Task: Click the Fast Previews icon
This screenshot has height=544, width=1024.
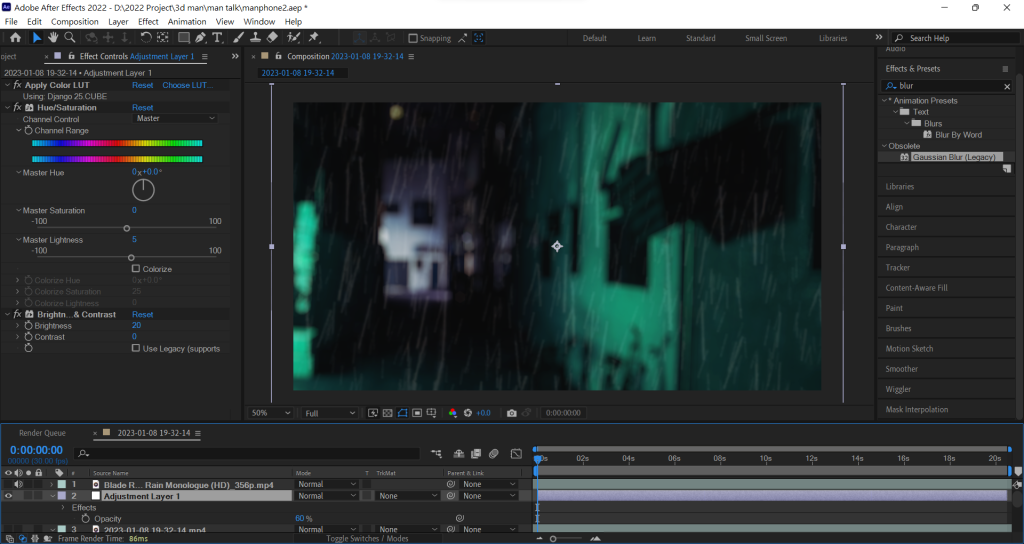Action: (373, 413)
